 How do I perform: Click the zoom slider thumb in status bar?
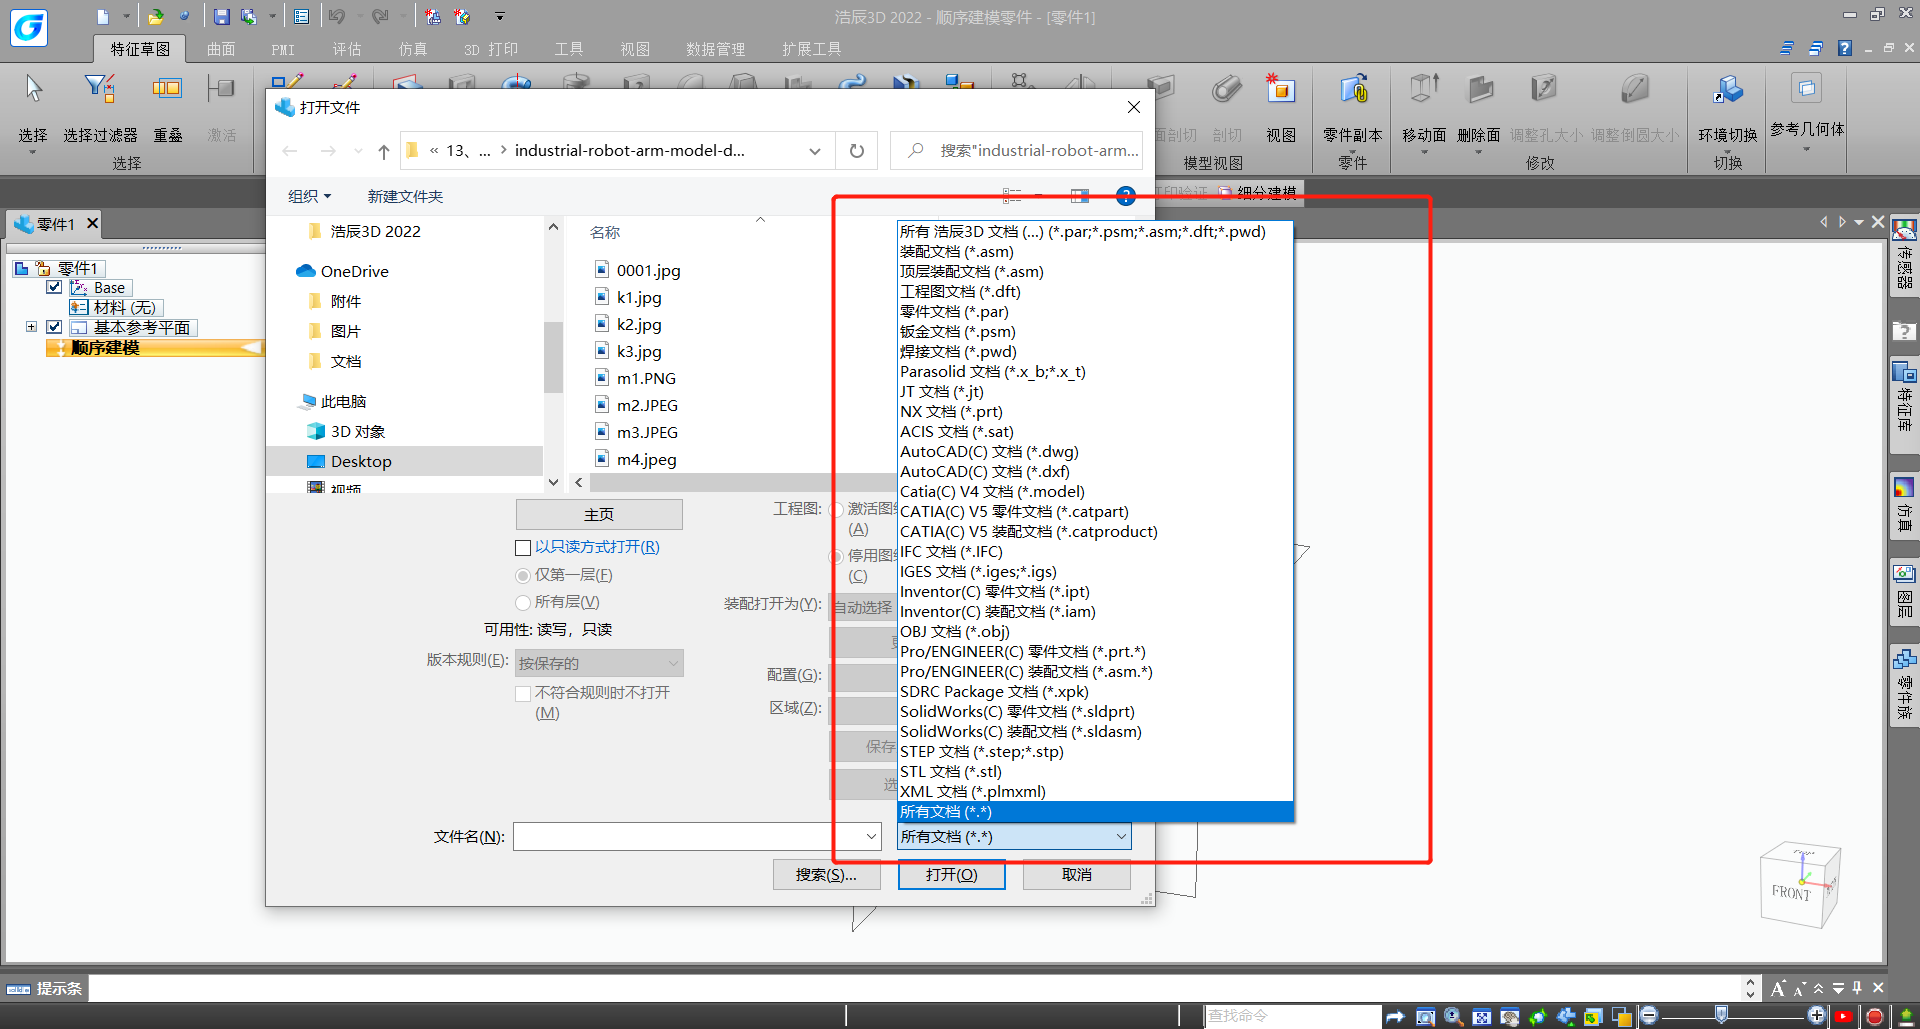click(x=1721, y=1016)
